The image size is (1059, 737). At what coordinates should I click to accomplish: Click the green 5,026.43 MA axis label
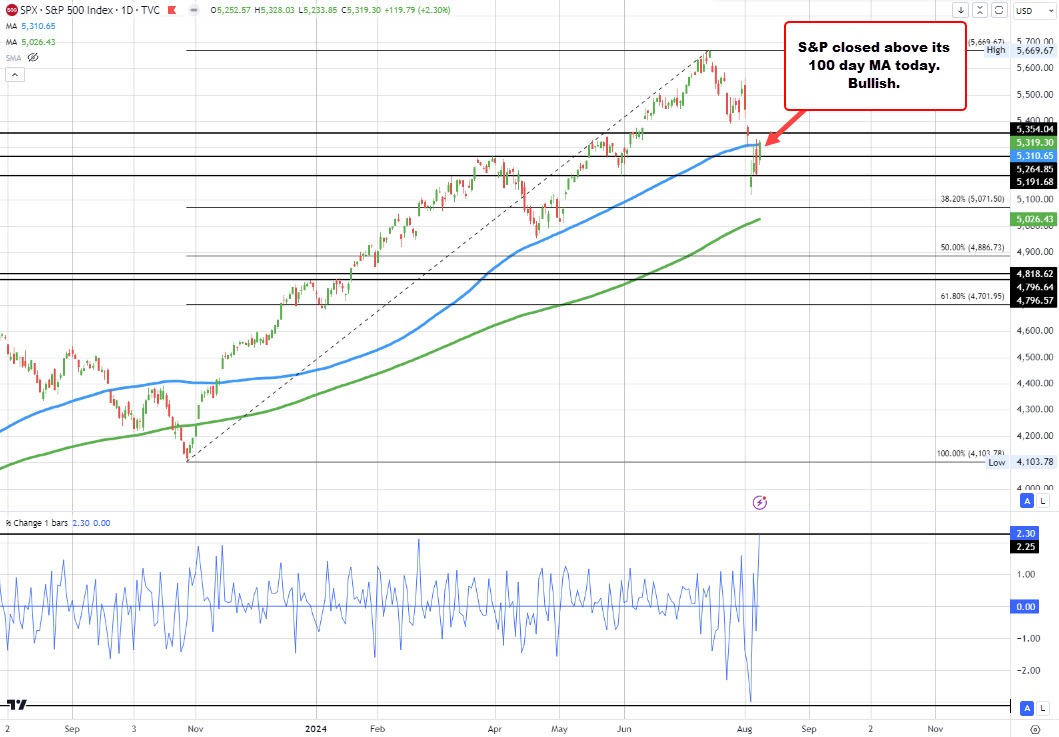tap(1032, 219)
